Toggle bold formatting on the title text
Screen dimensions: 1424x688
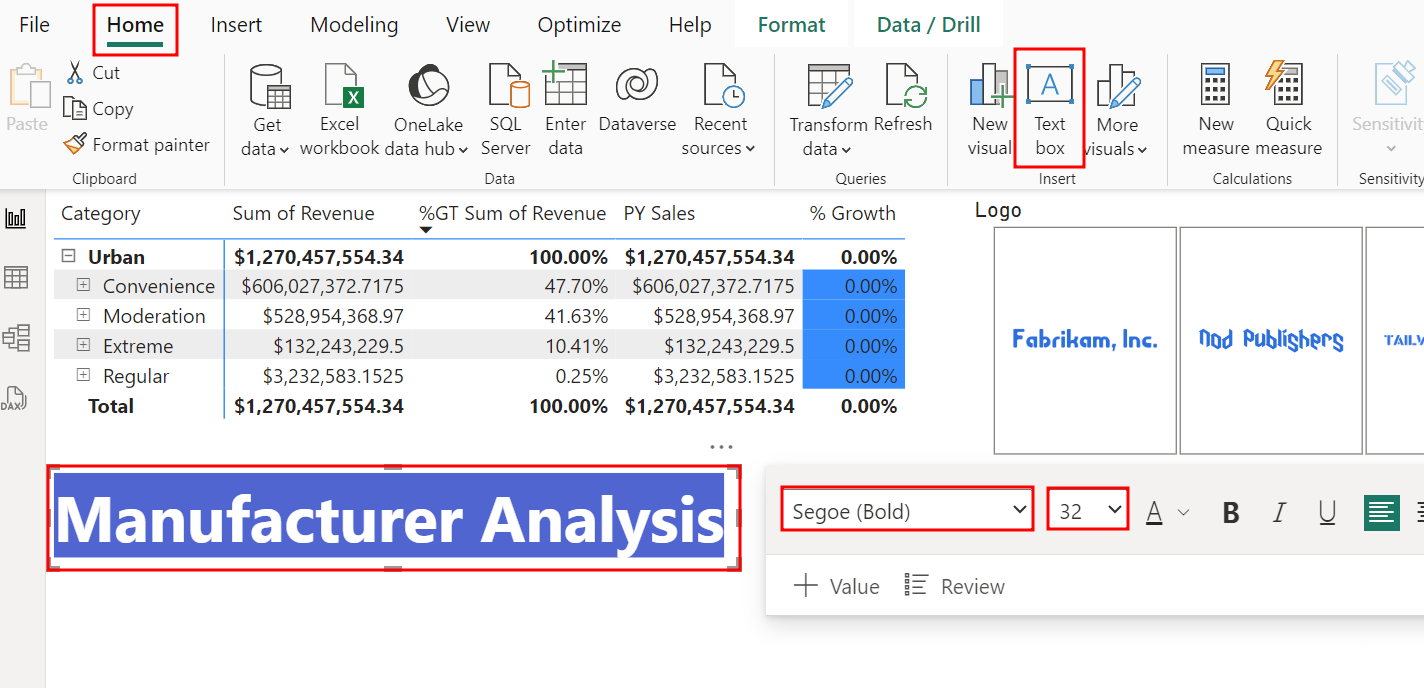click(1229, 512)
